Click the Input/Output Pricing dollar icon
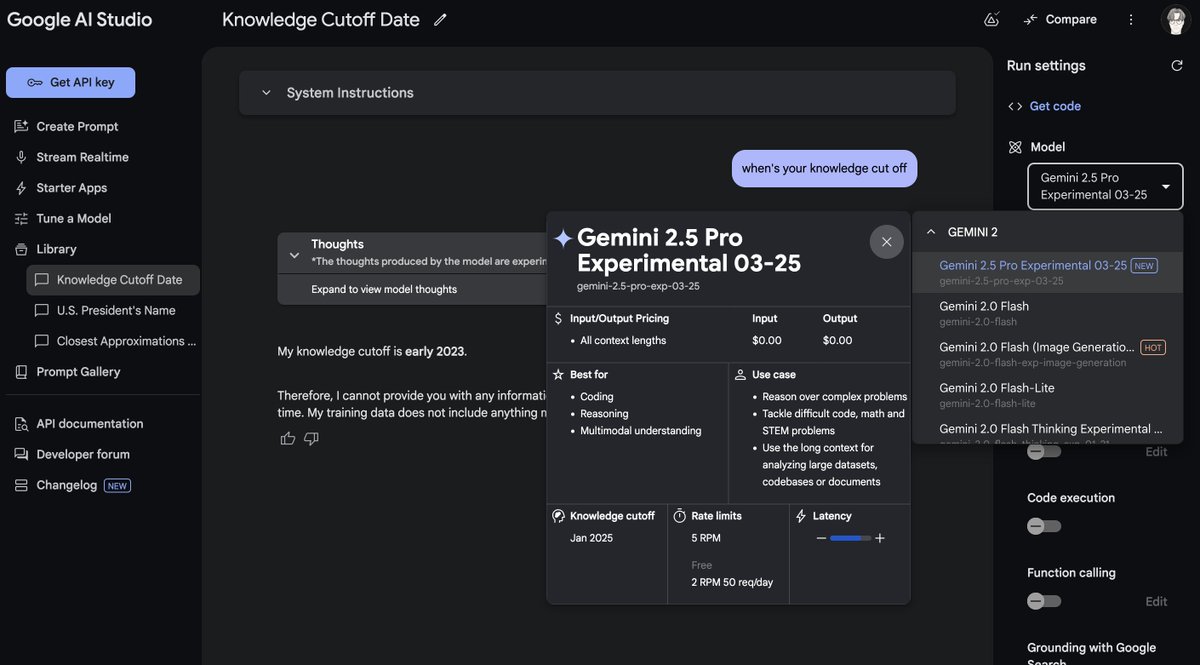1200x665 pixels. [558, 319]
